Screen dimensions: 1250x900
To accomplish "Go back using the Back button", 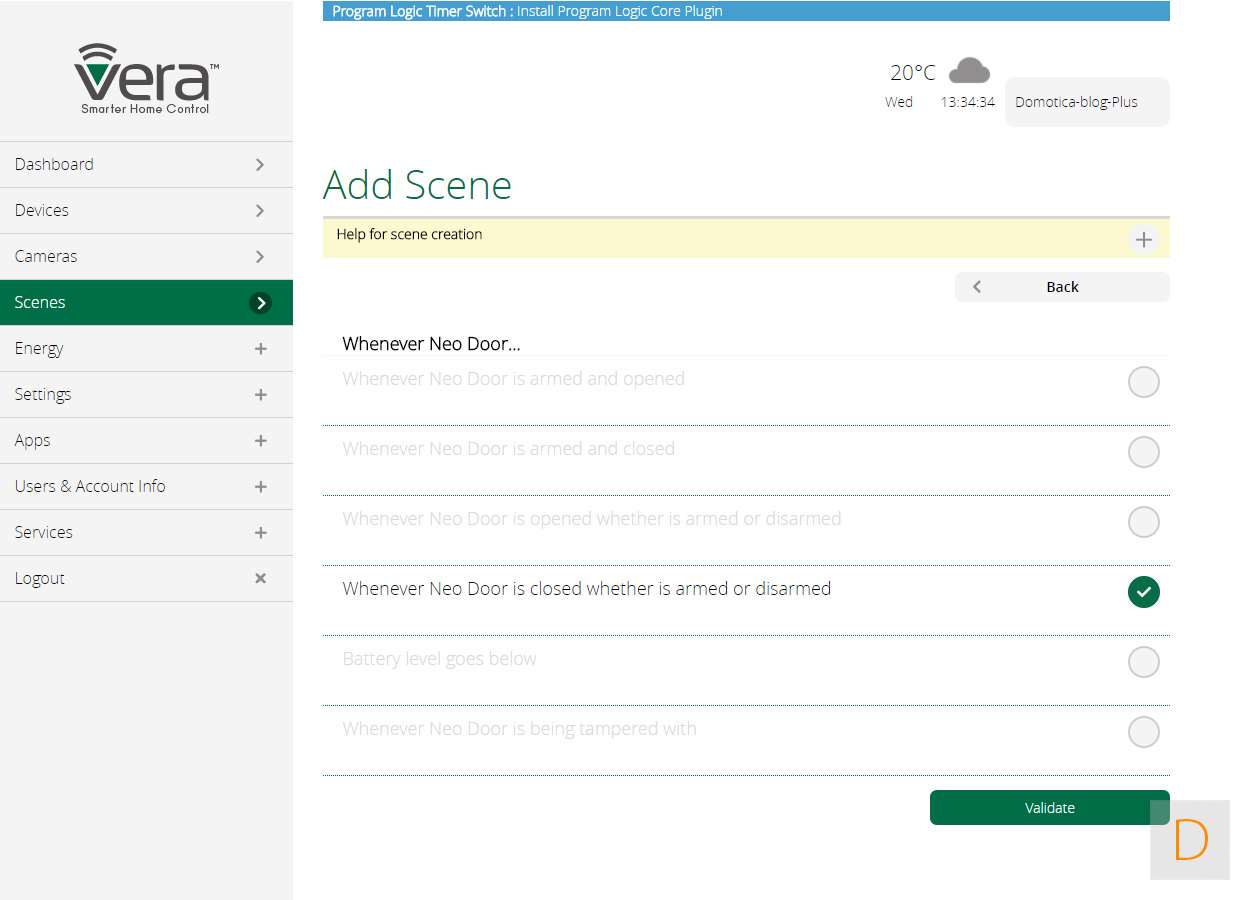I will (x=1061, y=287).
